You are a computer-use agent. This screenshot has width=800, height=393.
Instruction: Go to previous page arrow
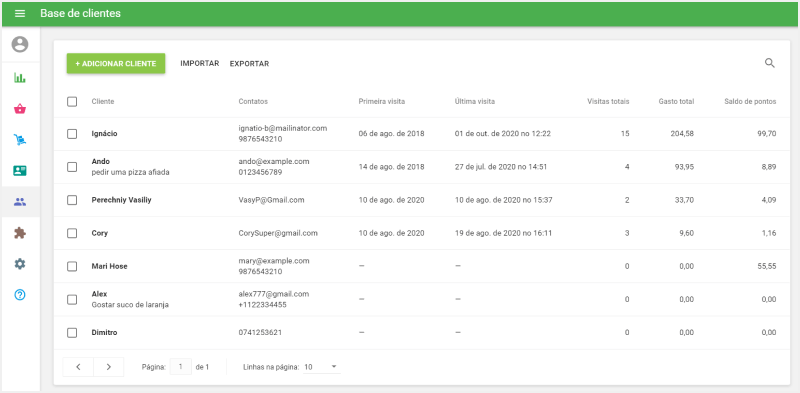tap(78, 367)
